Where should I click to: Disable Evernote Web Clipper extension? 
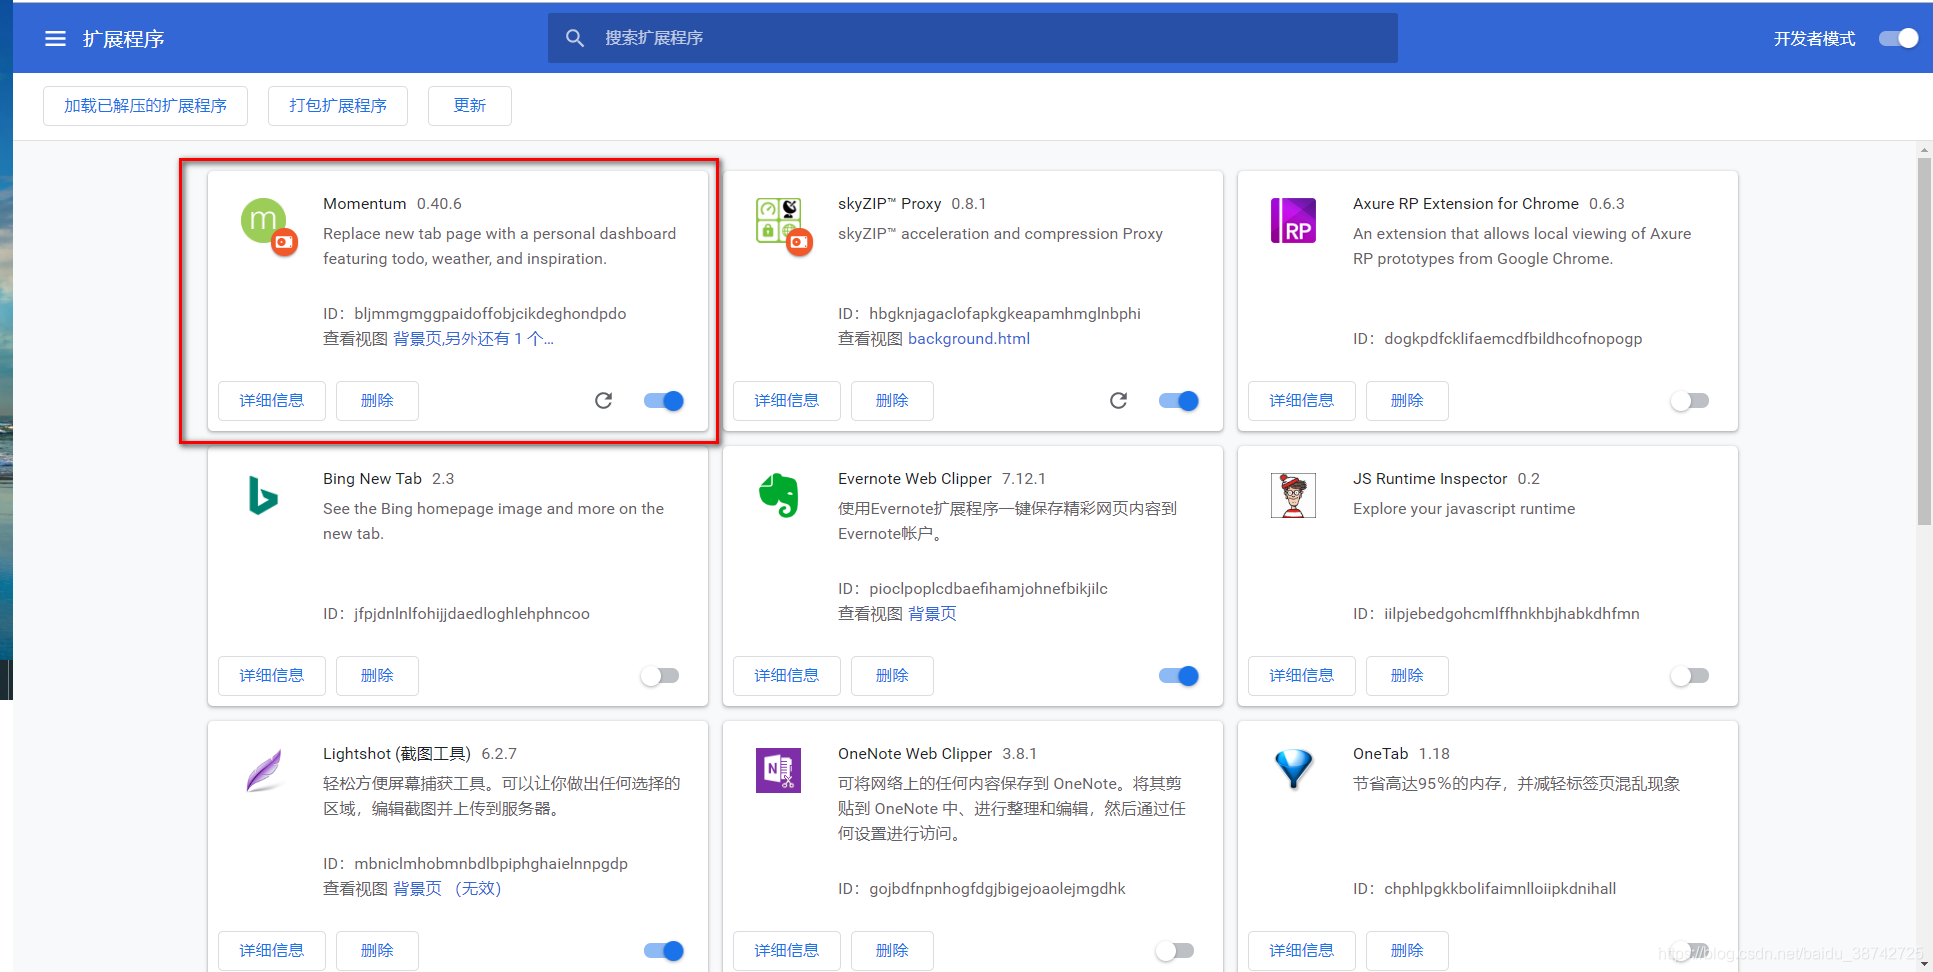tap(1179, 675)
